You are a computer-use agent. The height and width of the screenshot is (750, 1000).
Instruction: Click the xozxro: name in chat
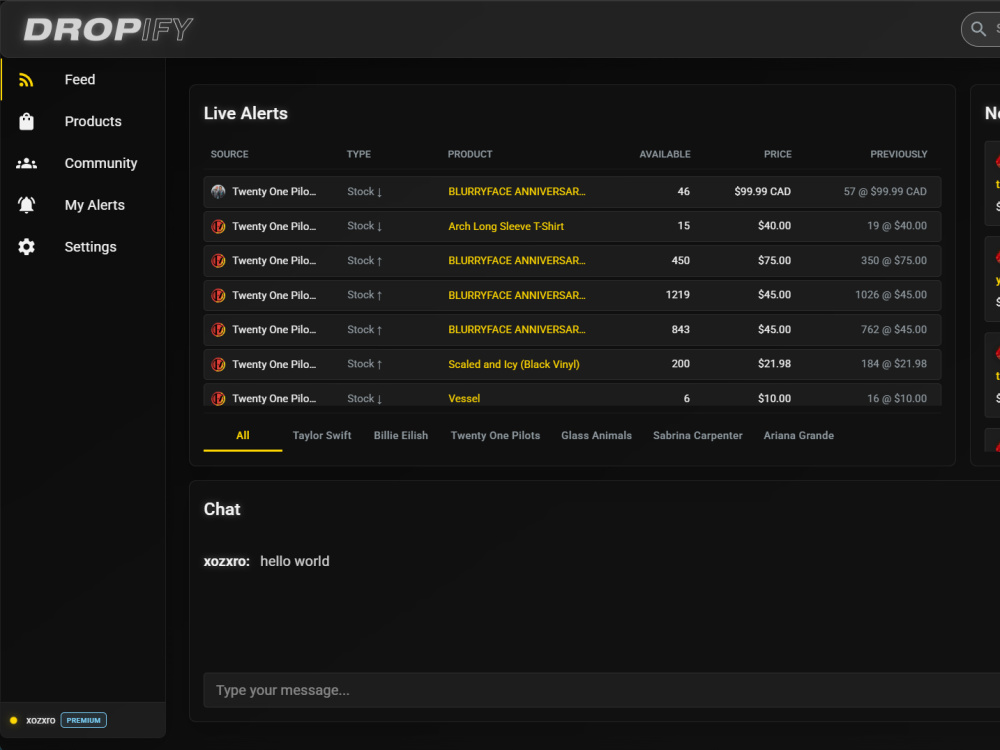click(x=226, y=561)
